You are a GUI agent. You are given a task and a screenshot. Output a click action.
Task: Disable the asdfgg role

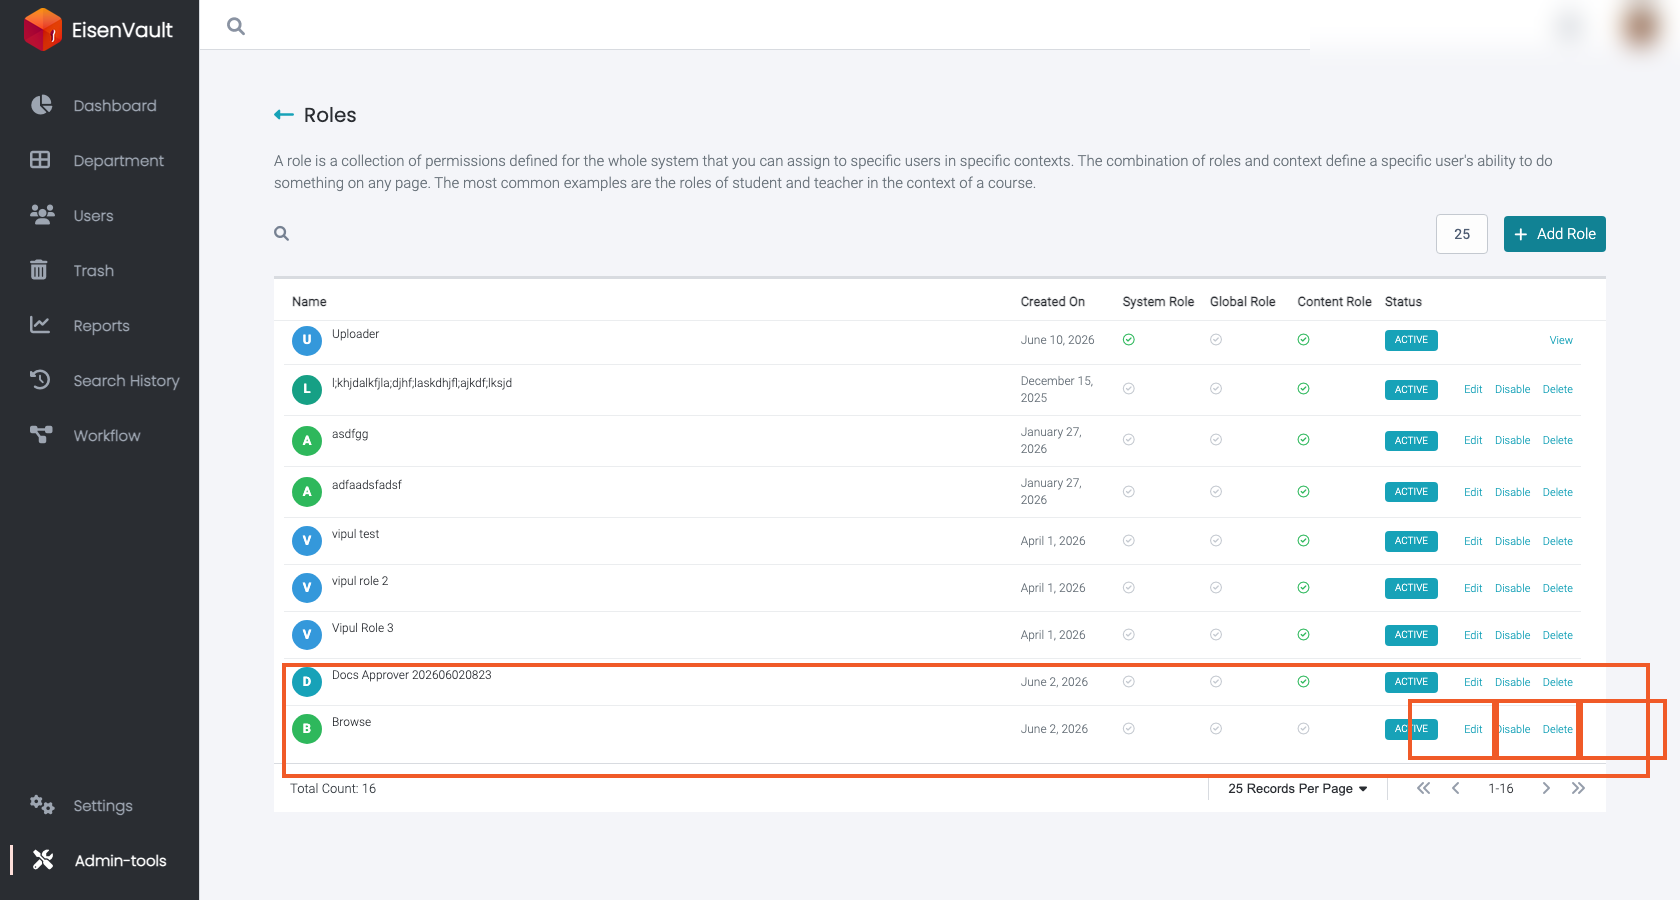click(x=1512, y=440)
